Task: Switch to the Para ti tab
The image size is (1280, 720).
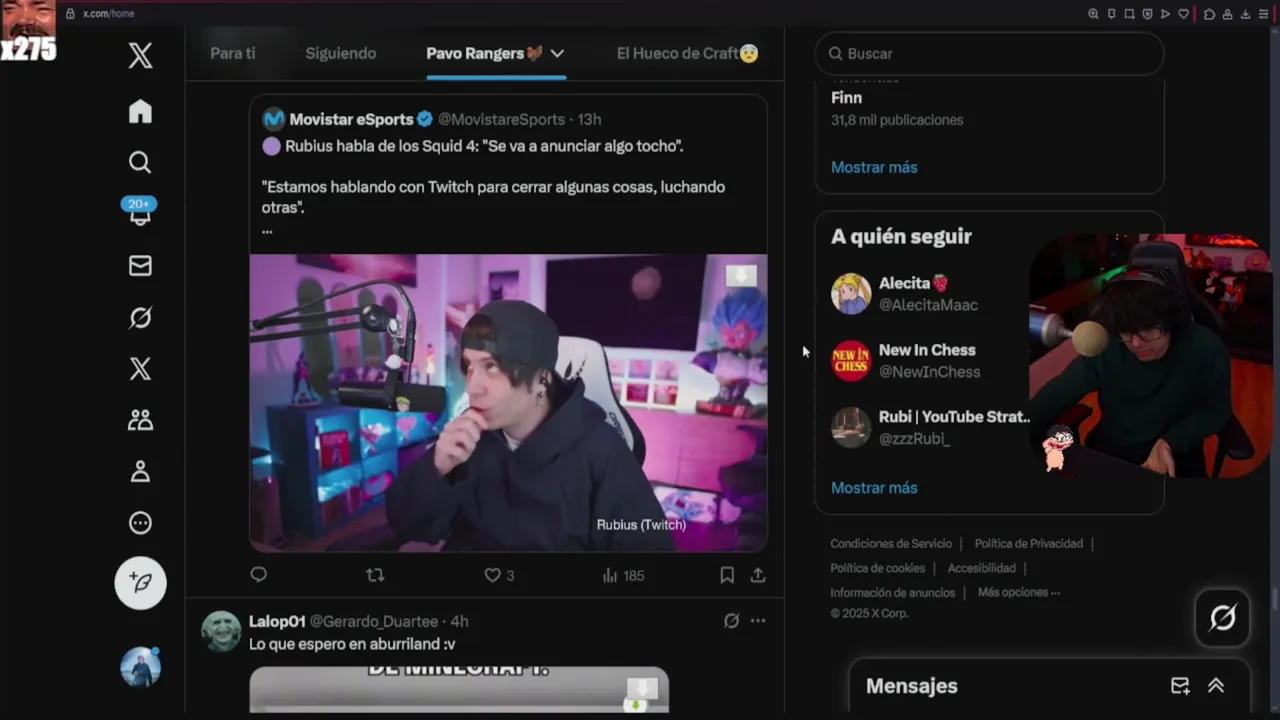Action: (233, 53)
